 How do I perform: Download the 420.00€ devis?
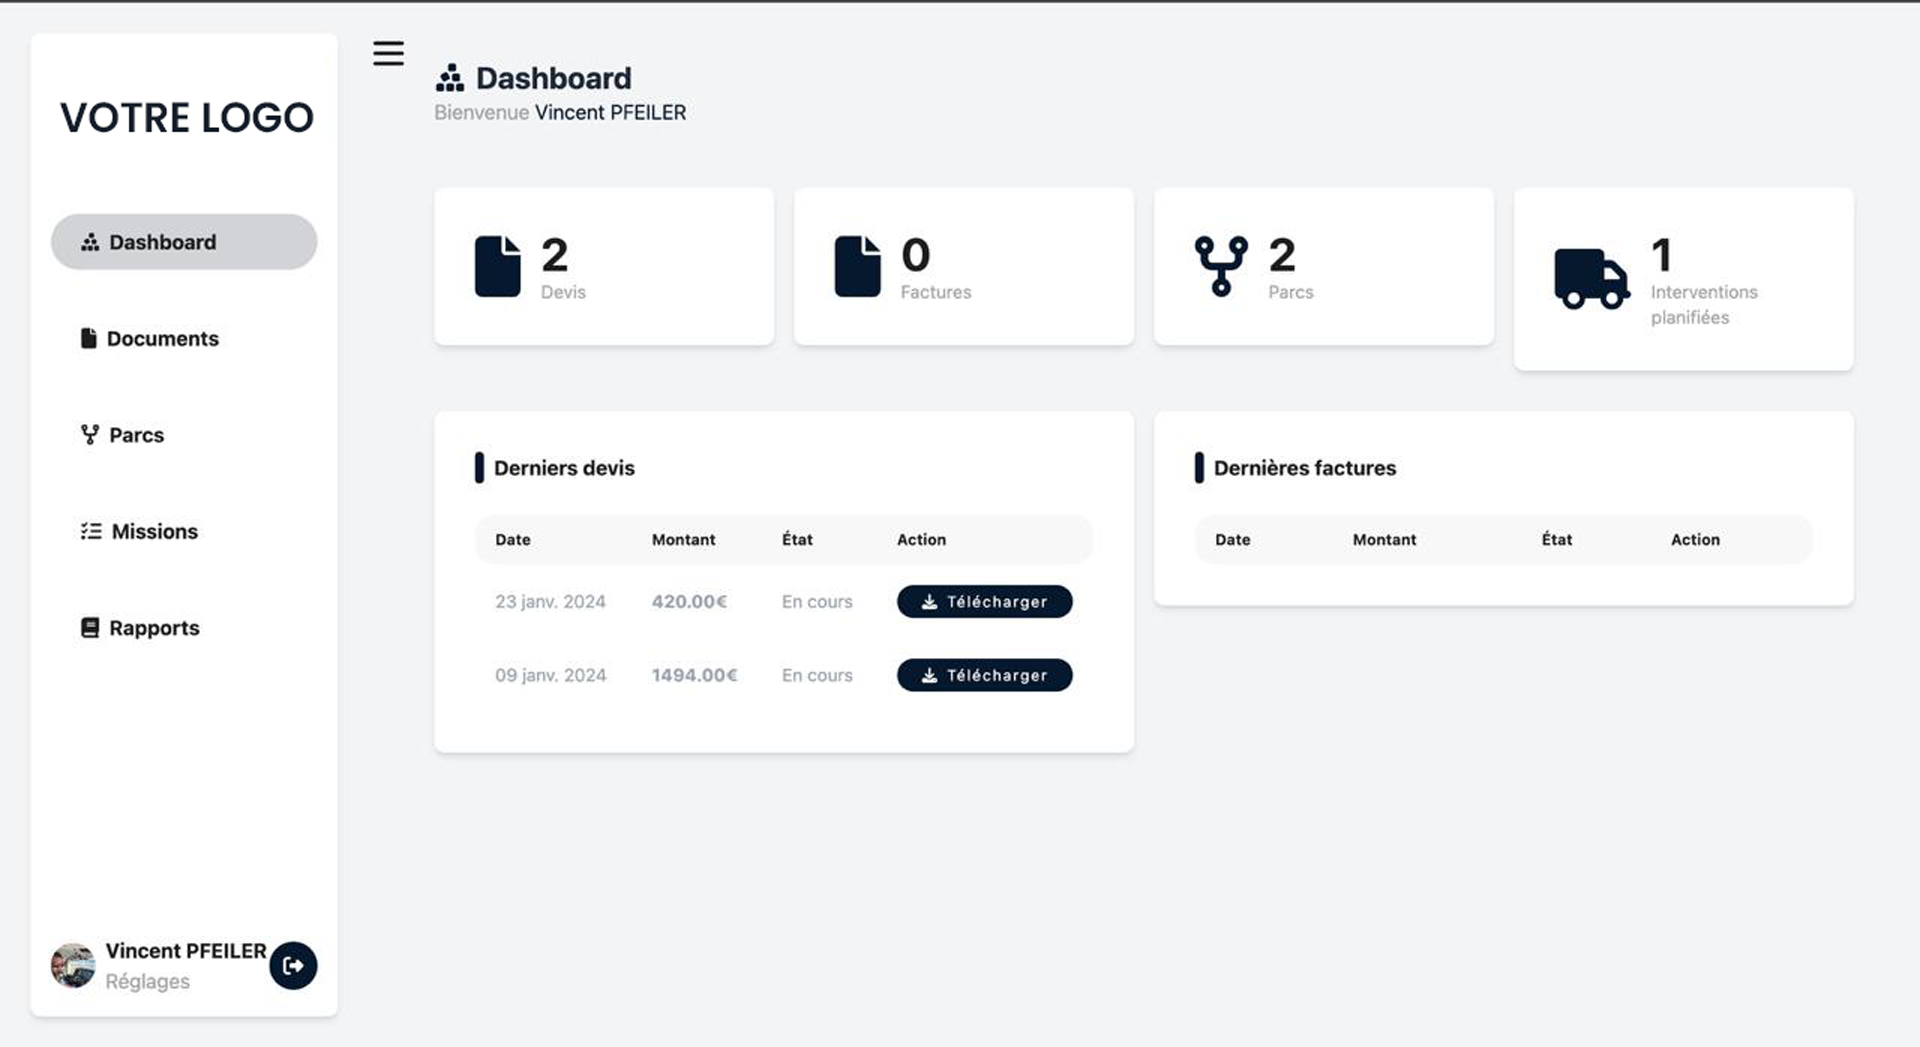[x=984, y=601]
